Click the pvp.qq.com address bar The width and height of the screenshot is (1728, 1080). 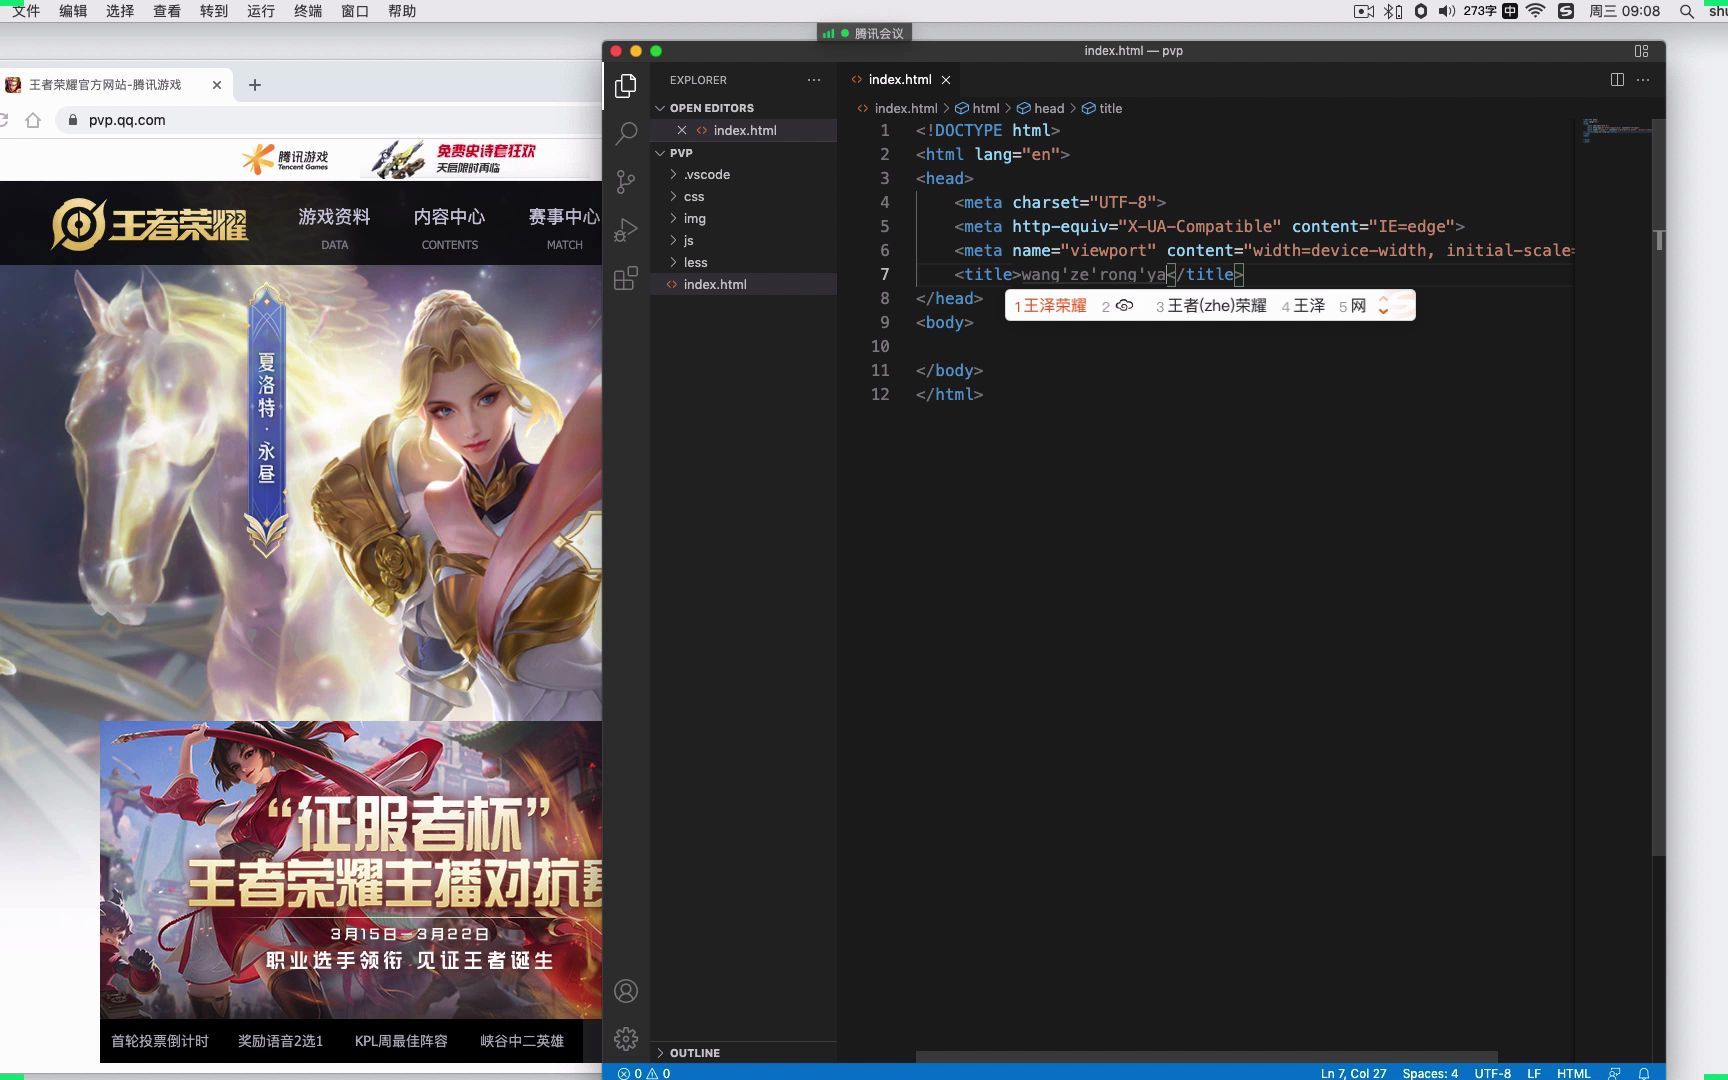click(x=330, y=120)
